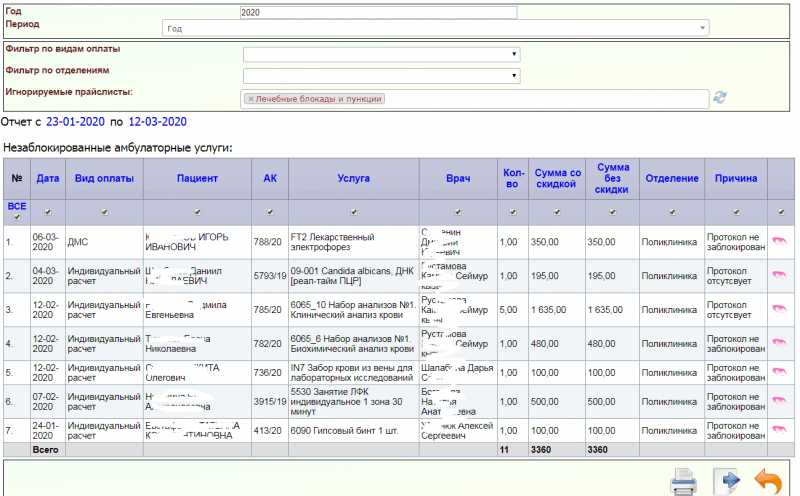This screenshot has height=496, width=800.
Task: Click the pink eraser icon in row 3
Action: click(778, 310)
